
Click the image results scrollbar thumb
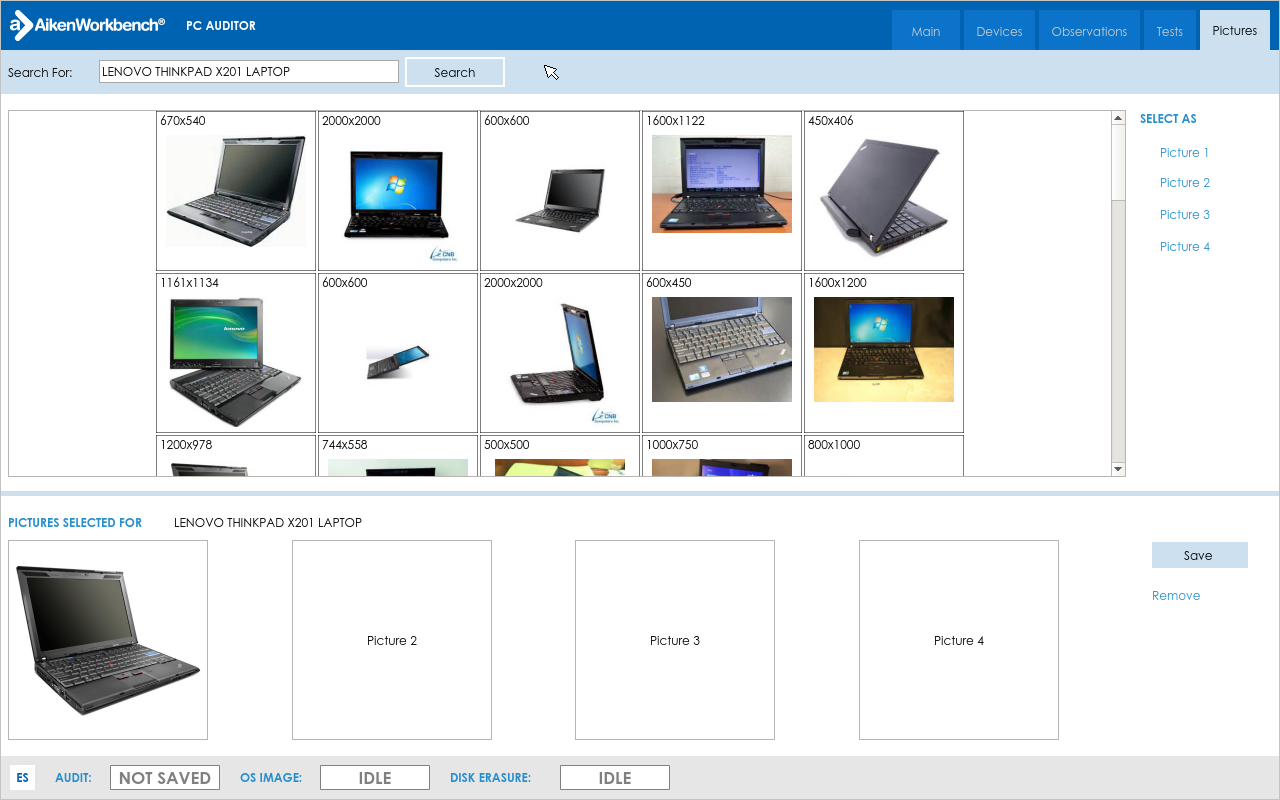point(1119,162)
